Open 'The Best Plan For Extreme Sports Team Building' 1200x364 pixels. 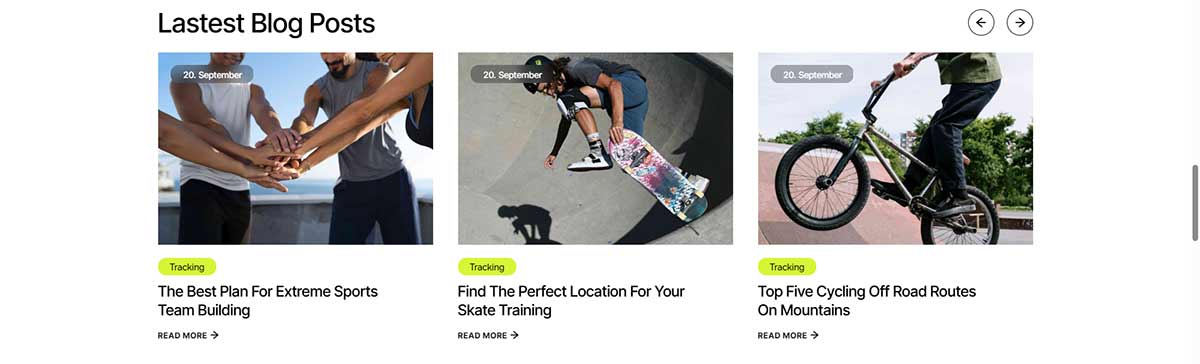pyautogui.click(x=268, y=301)
